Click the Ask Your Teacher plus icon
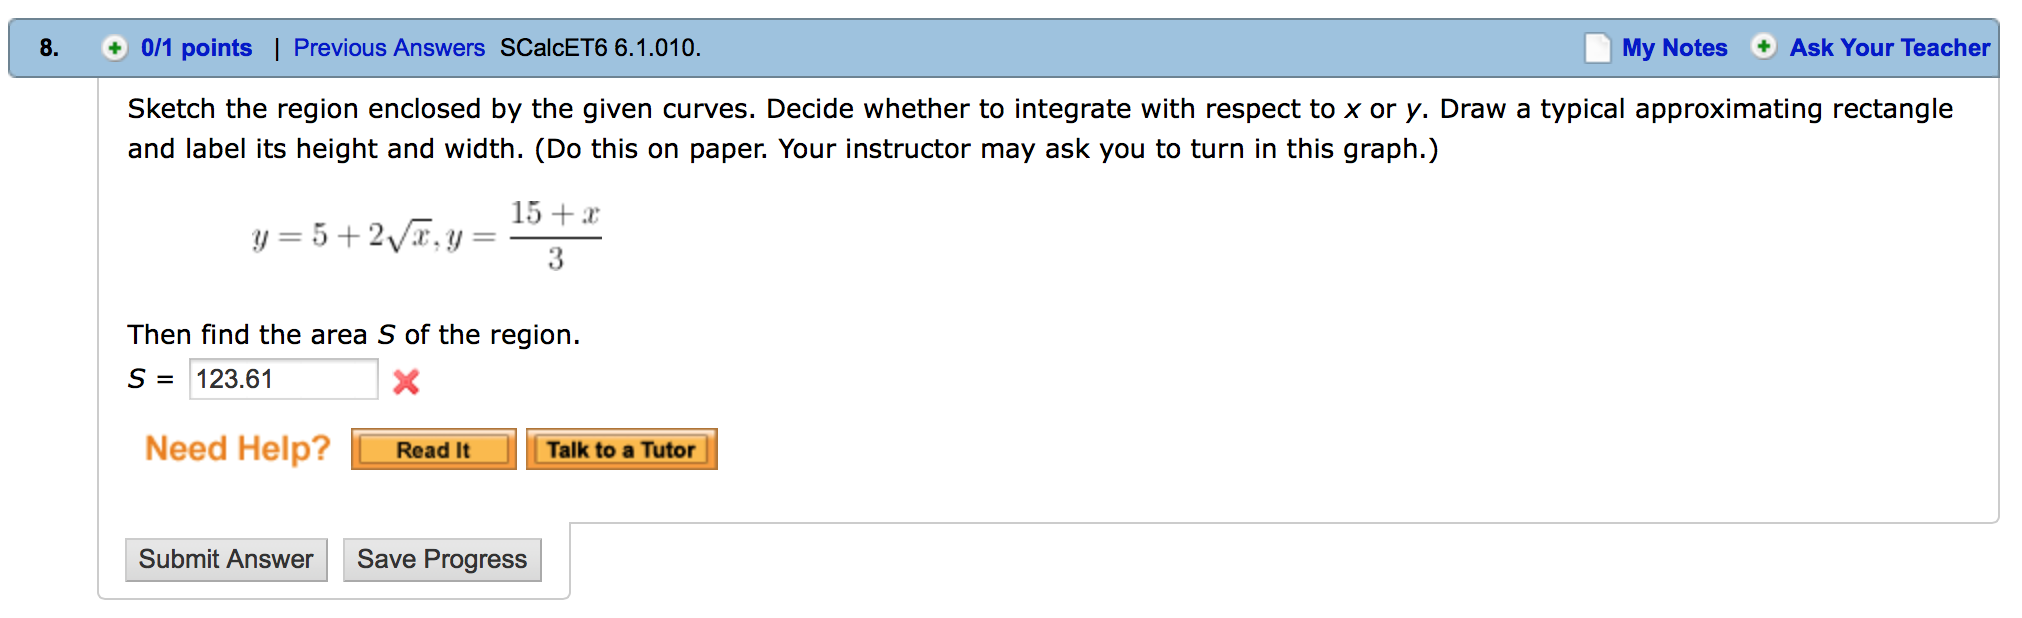 pos(1764,47)
